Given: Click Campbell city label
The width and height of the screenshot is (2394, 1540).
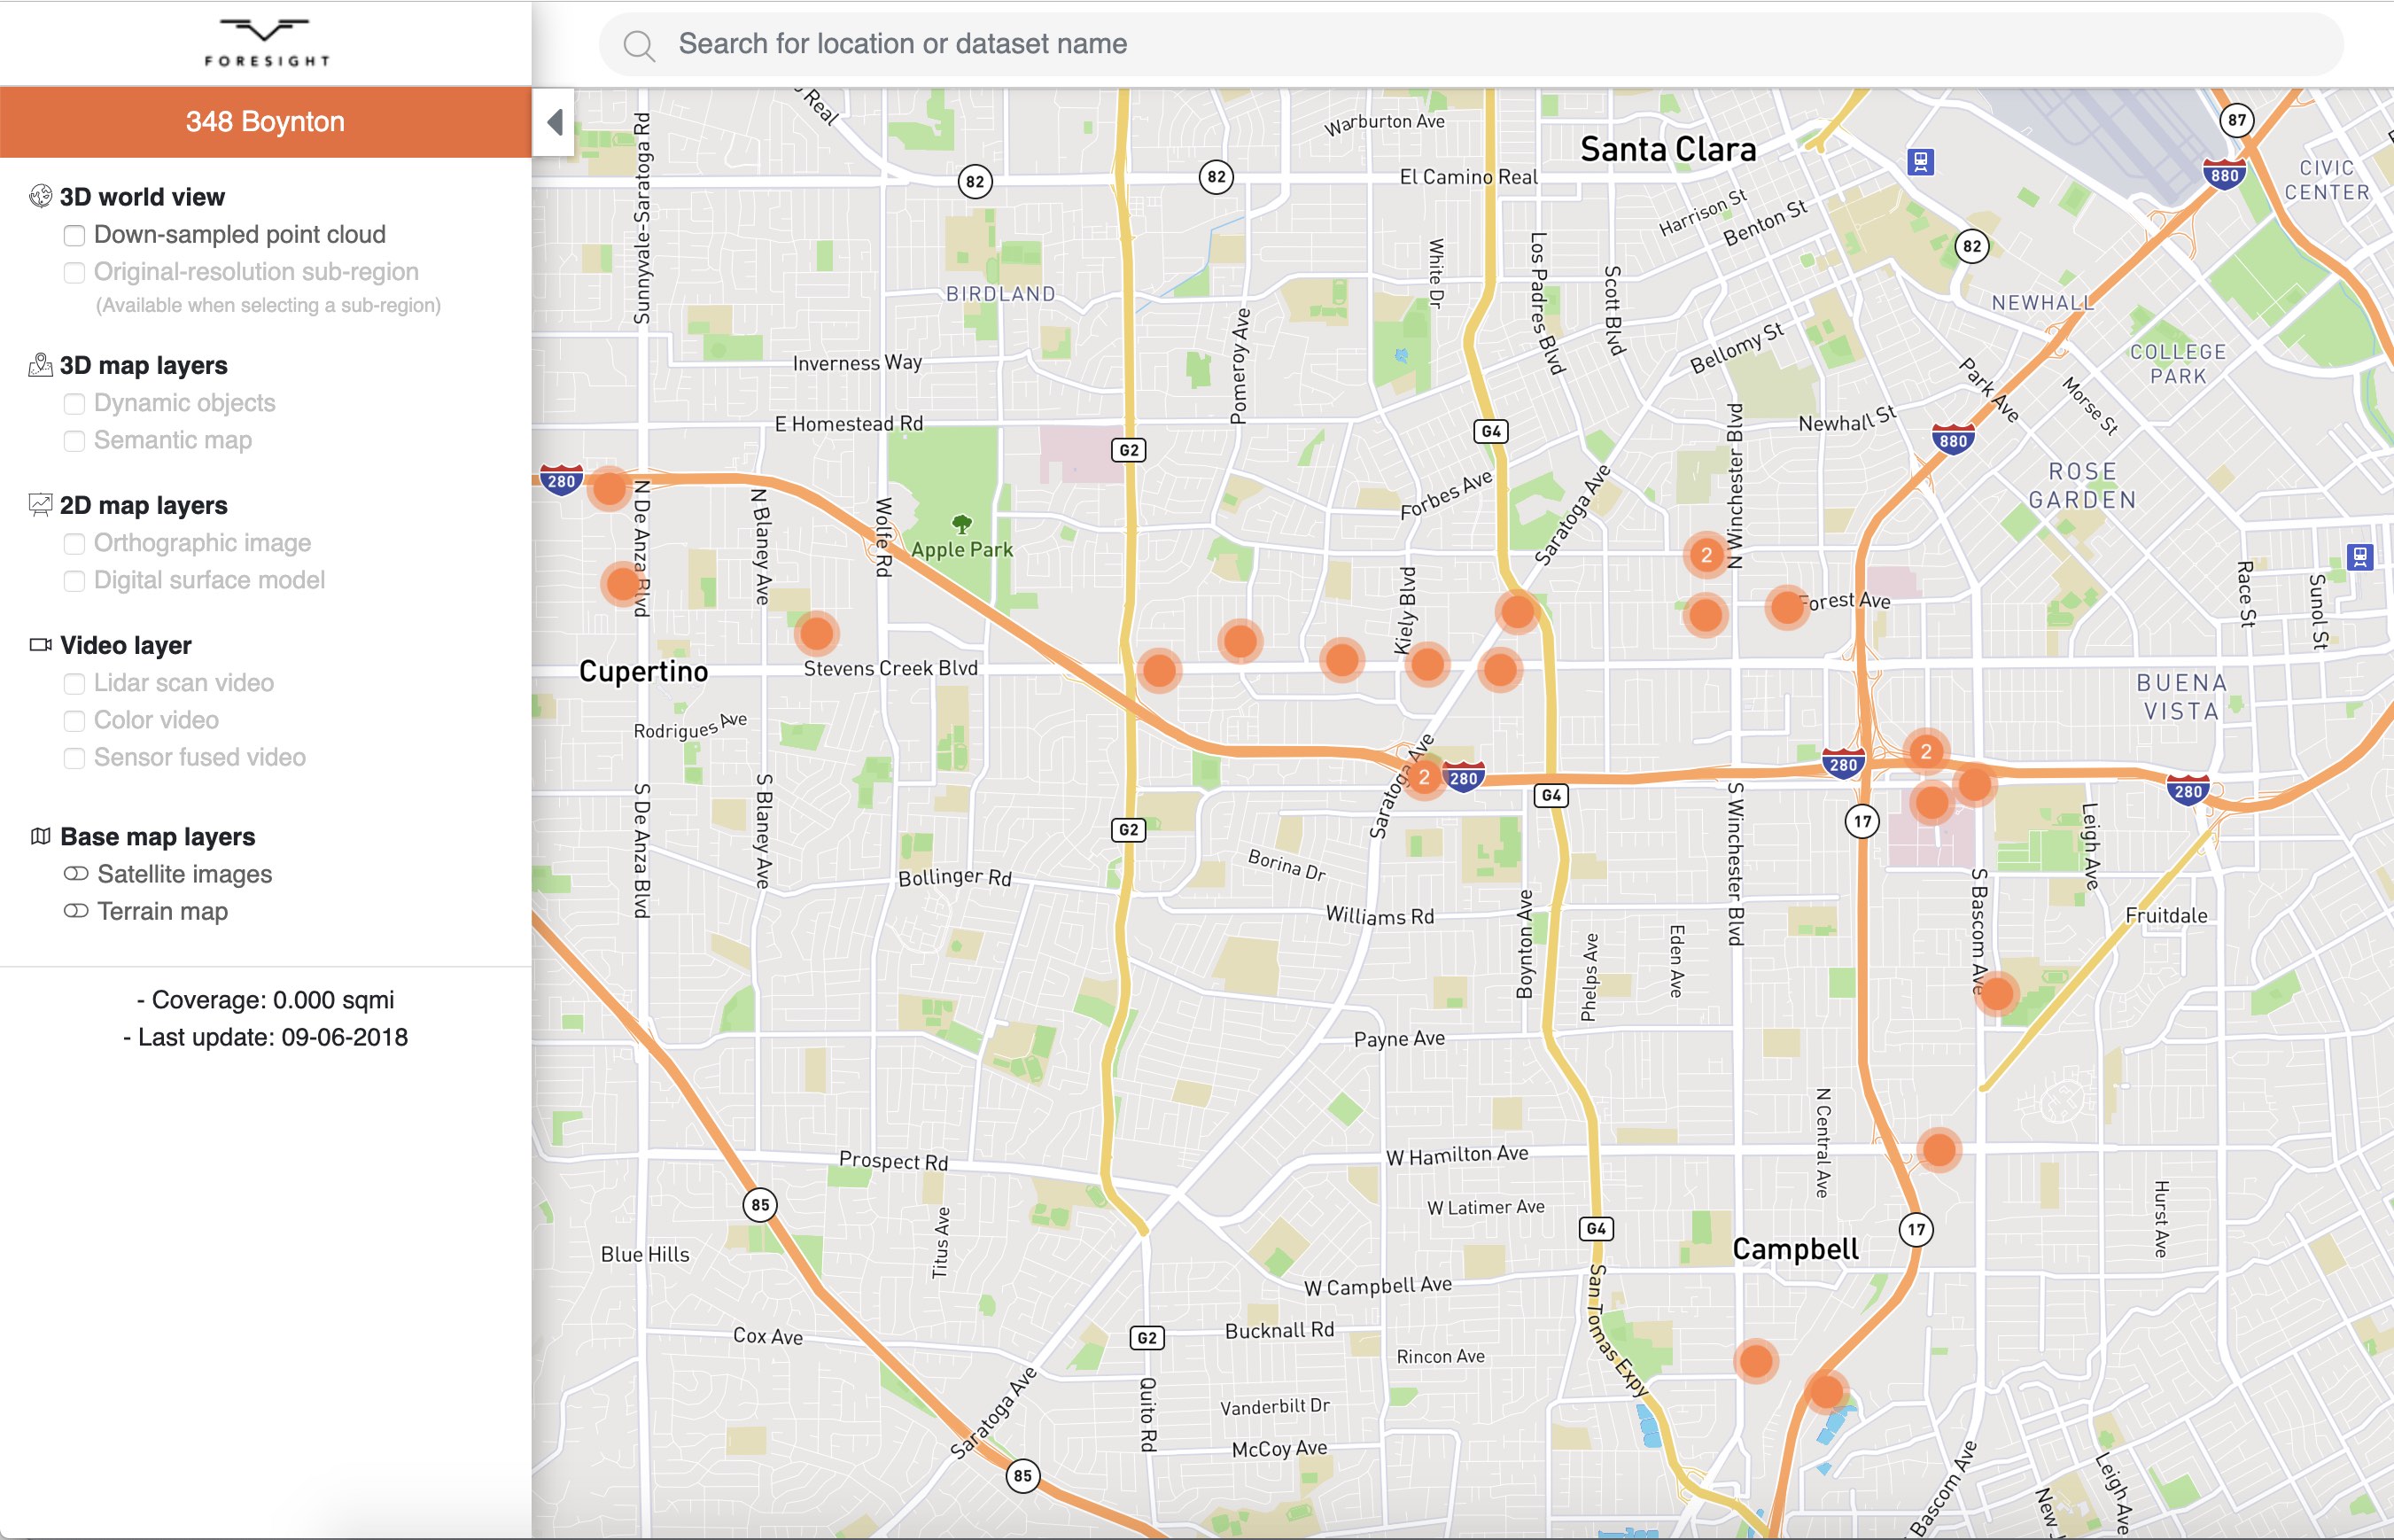Looking at the screenshot, I should (1795, 1249).
